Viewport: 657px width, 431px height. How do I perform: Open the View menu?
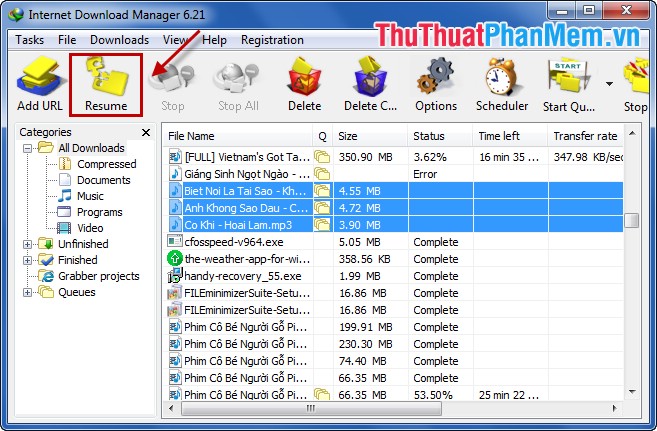click(175, 40)
